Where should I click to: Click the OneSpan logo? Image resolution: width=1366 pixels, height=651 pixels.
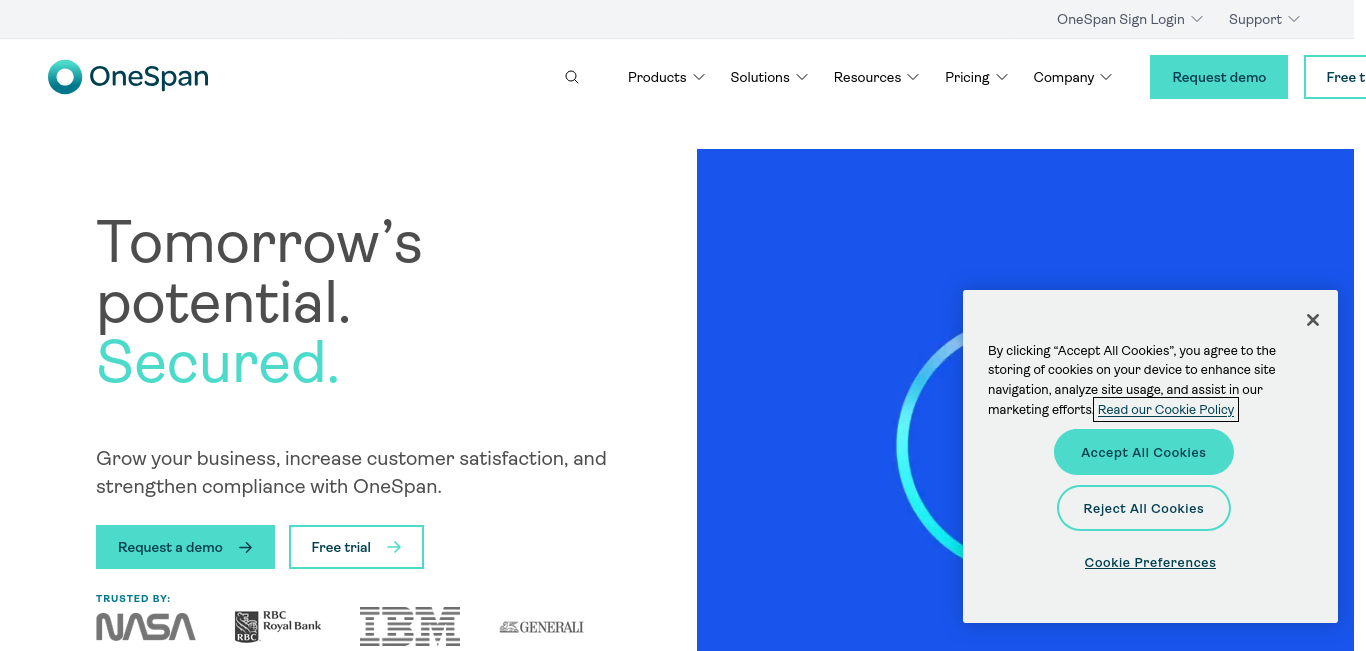pos(128,77)
